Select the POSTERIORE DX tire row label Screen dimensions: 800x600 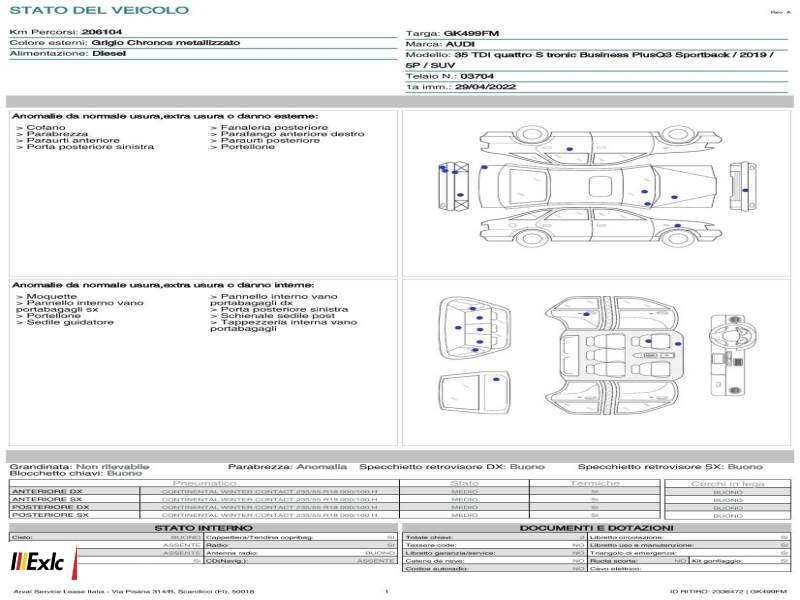coord(51,508)
